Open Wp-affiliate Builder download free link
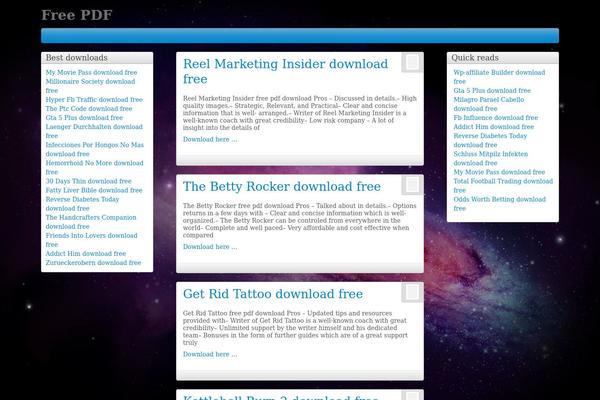The image size is (600, 400). coord(499,77)
